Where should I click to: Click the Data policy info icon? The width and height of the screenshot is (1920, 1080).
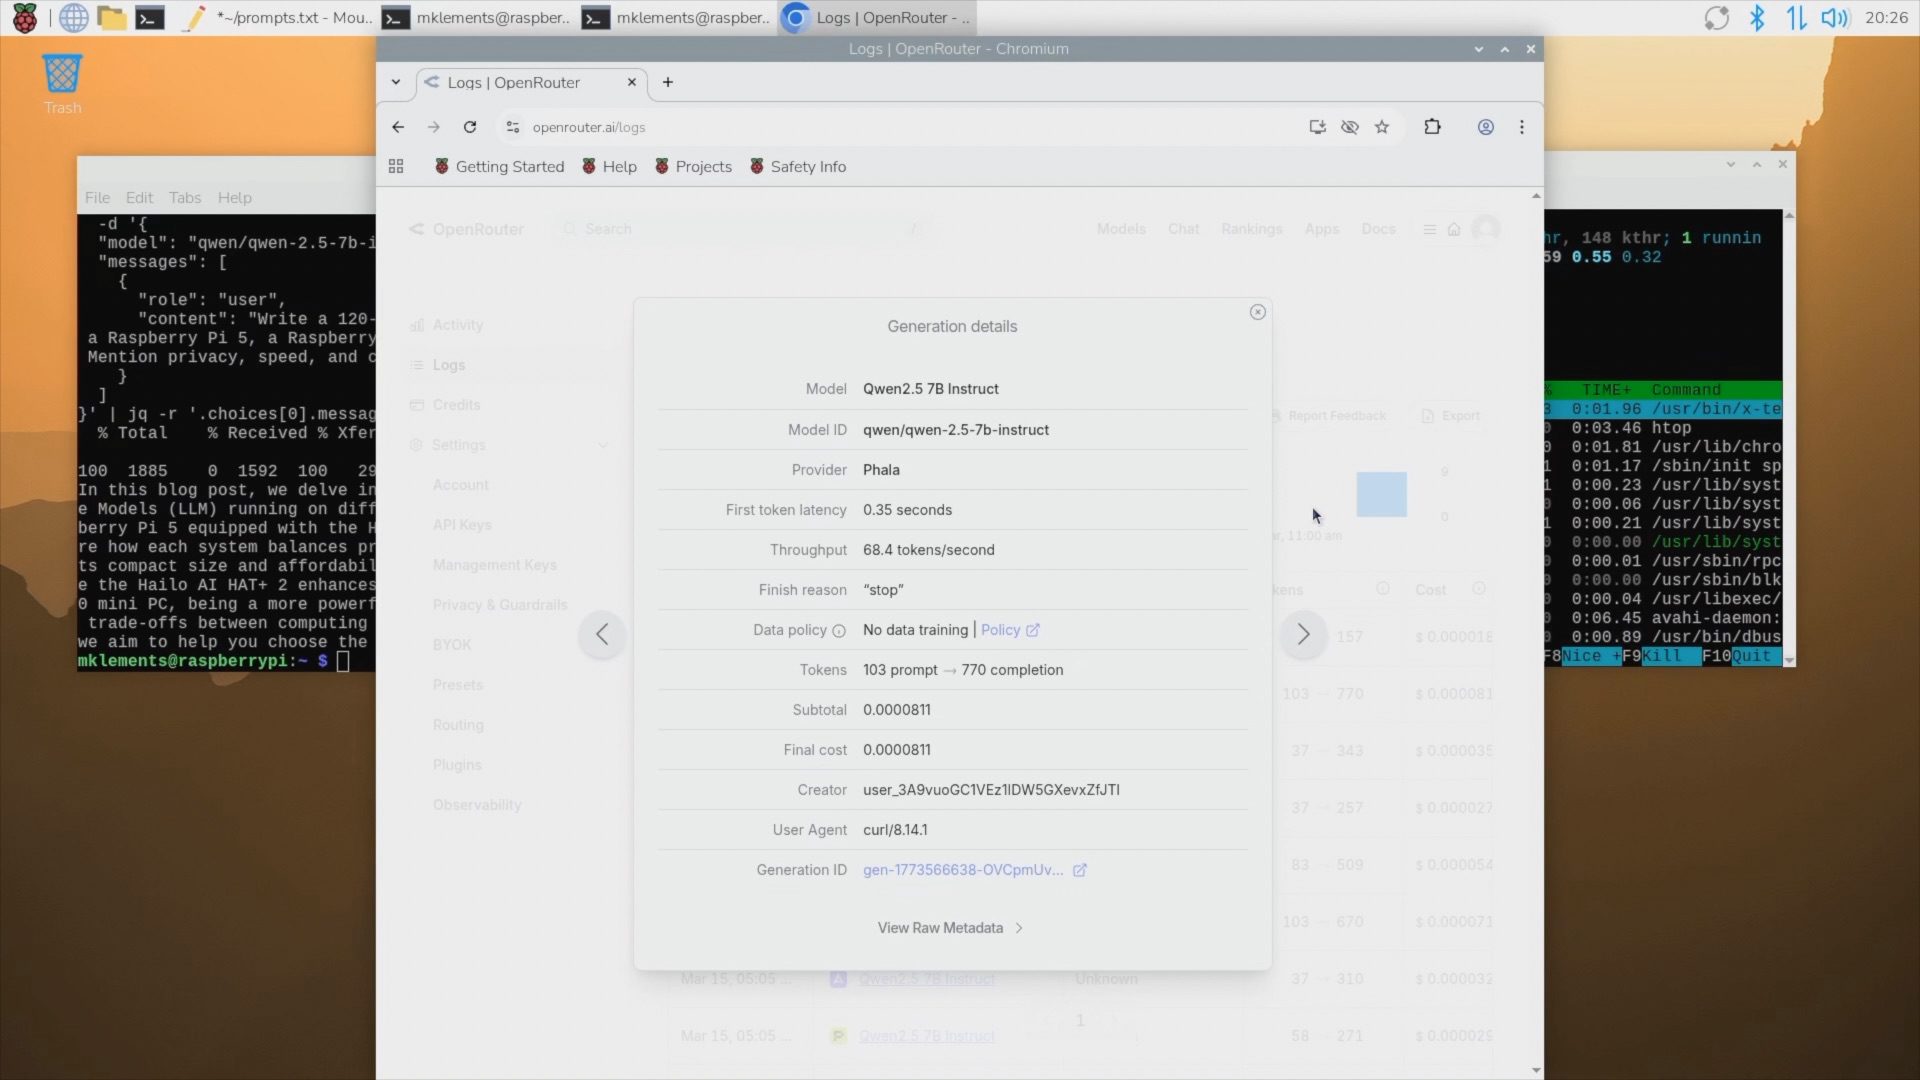[839, 631]
